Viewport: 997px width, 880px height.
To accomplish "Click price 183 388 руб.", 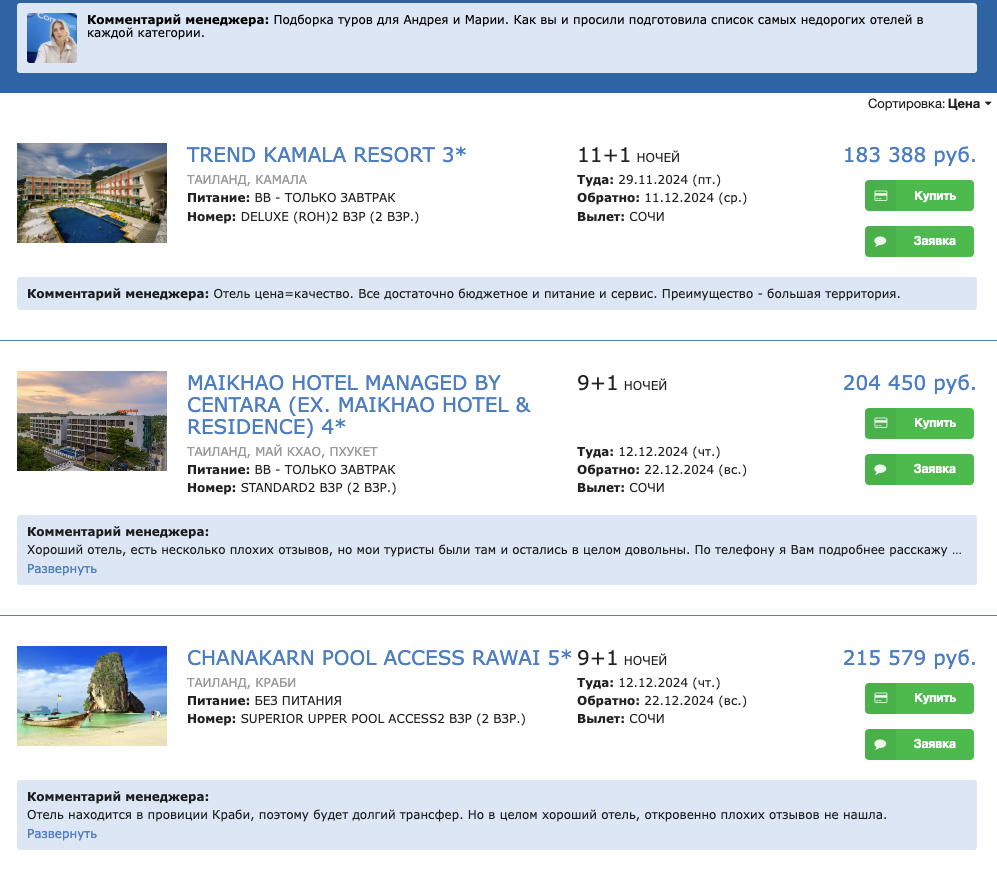I will [x=909, y=155].
